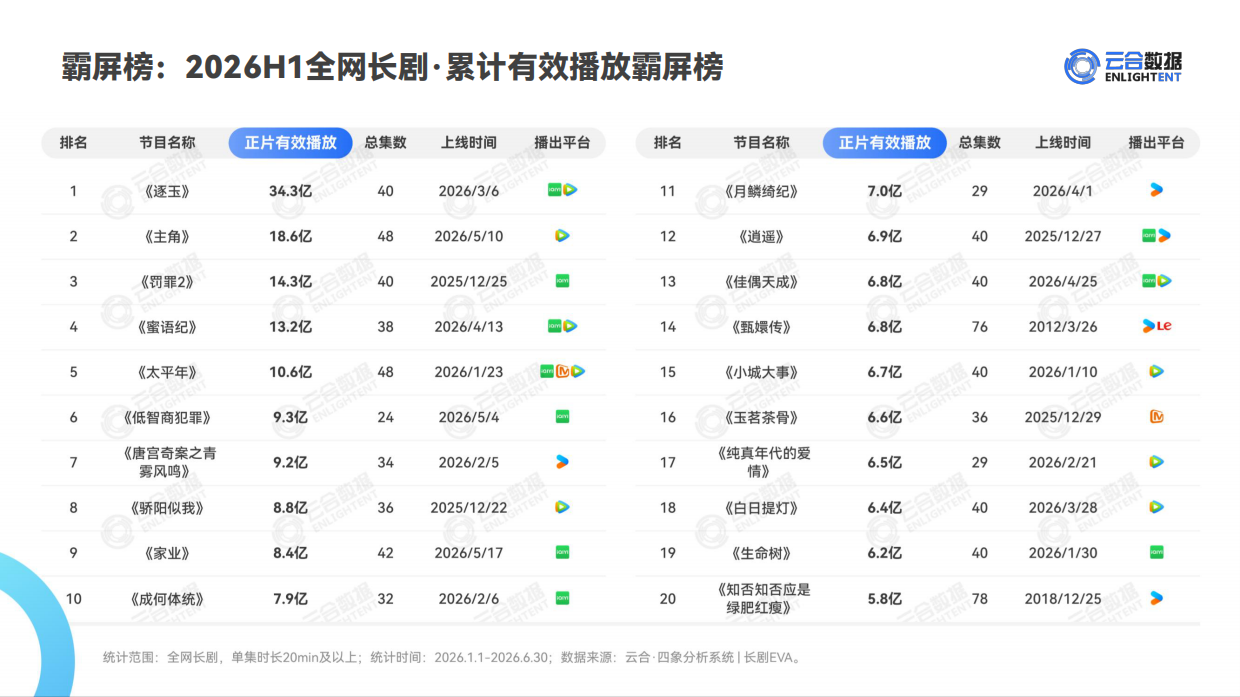Click the Youku icon in 甄嬛传 row

click(x=1149, y=326)
